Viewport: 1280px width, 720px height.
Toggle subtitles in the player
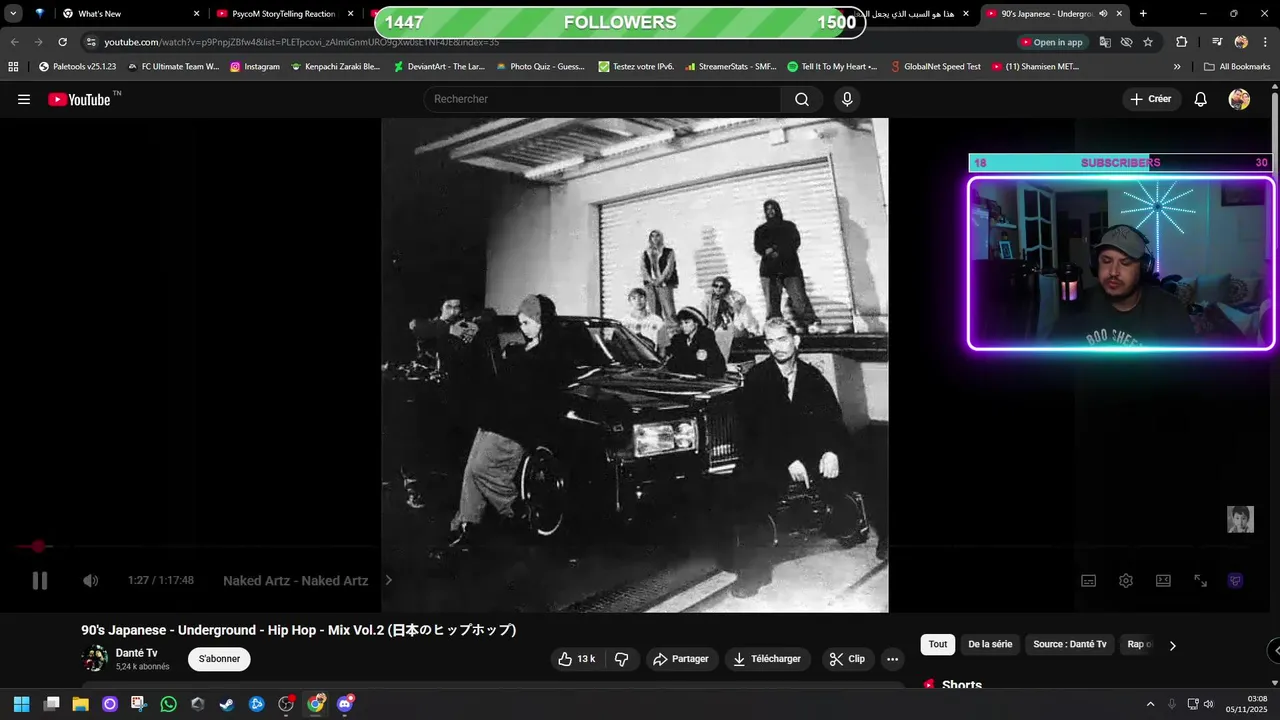point(1088,581)
